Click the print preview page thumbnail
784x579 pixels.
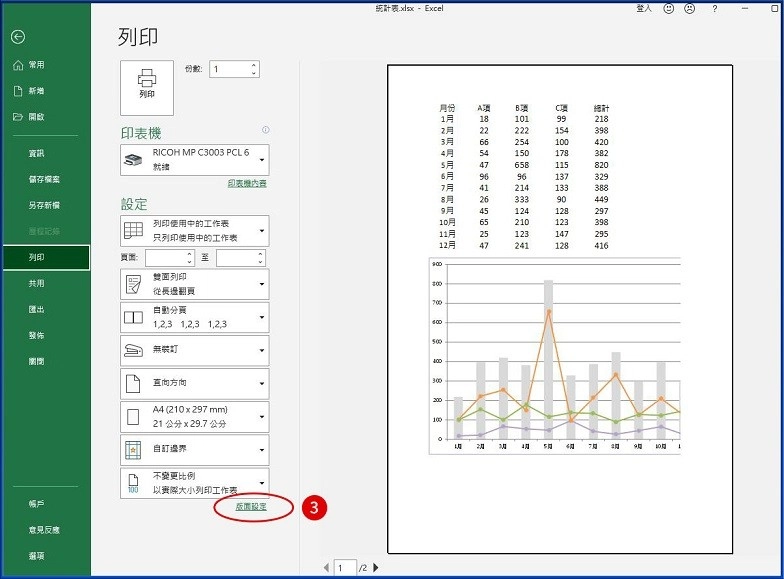[560, 309]
